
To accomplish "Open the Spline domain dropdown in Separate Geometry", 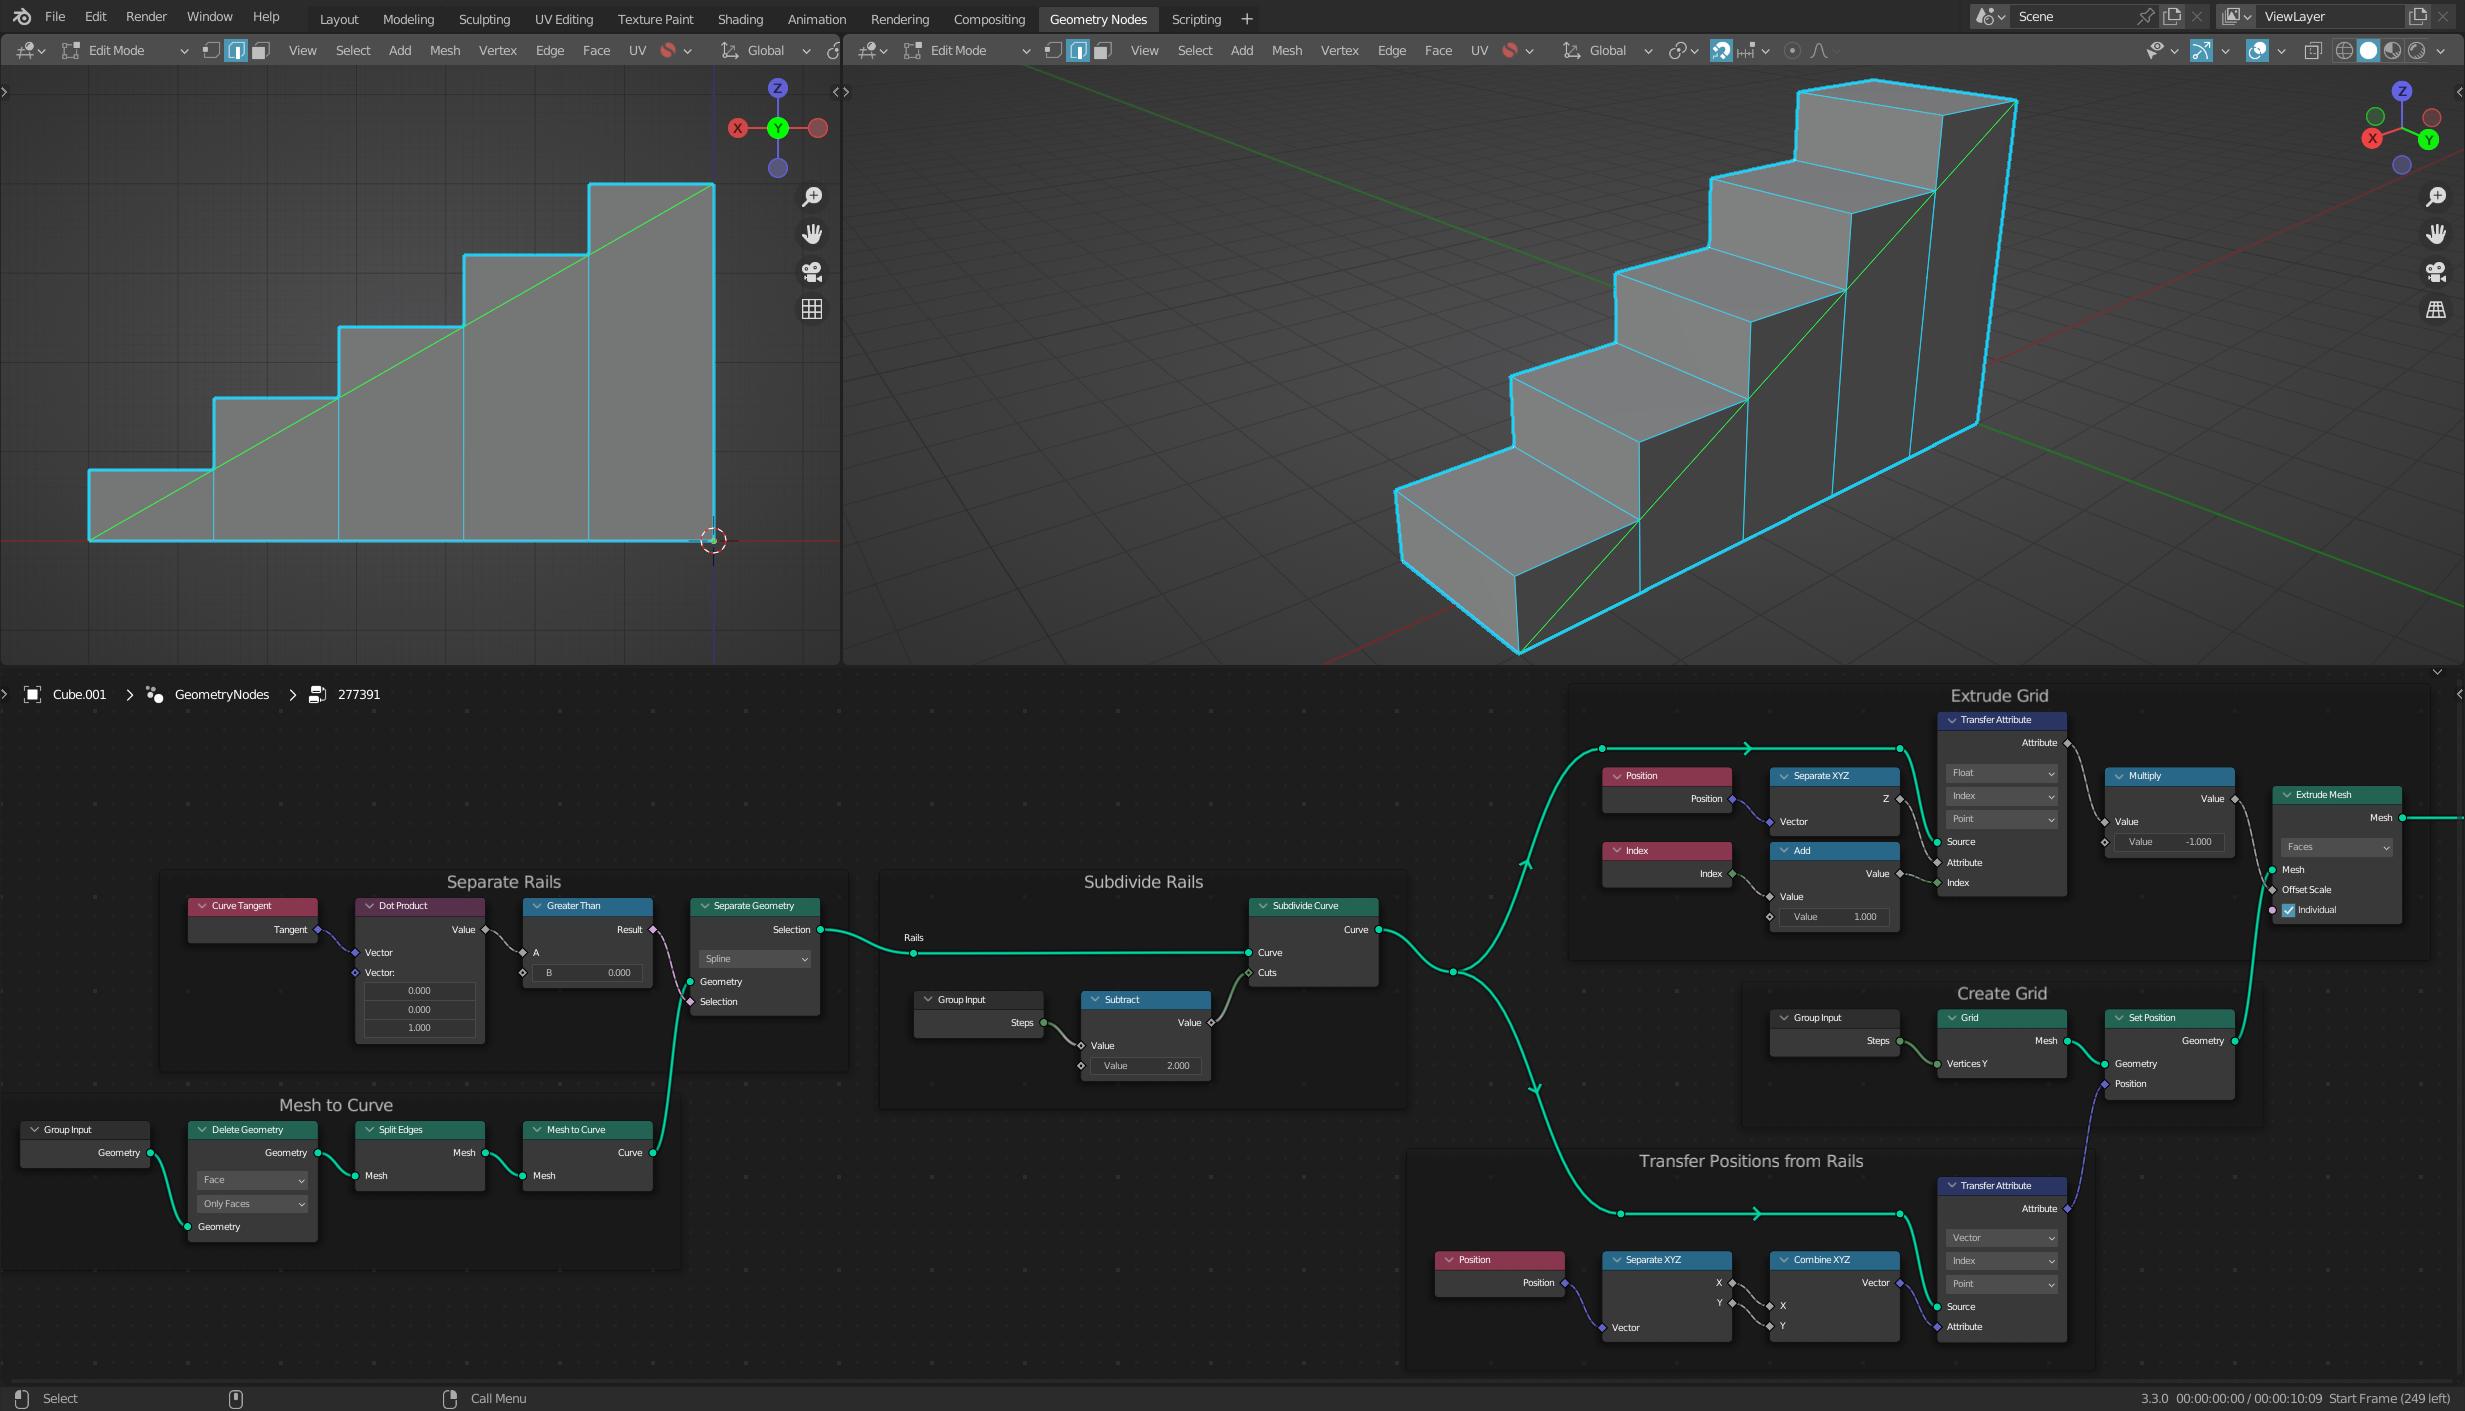I will point(754,959).
